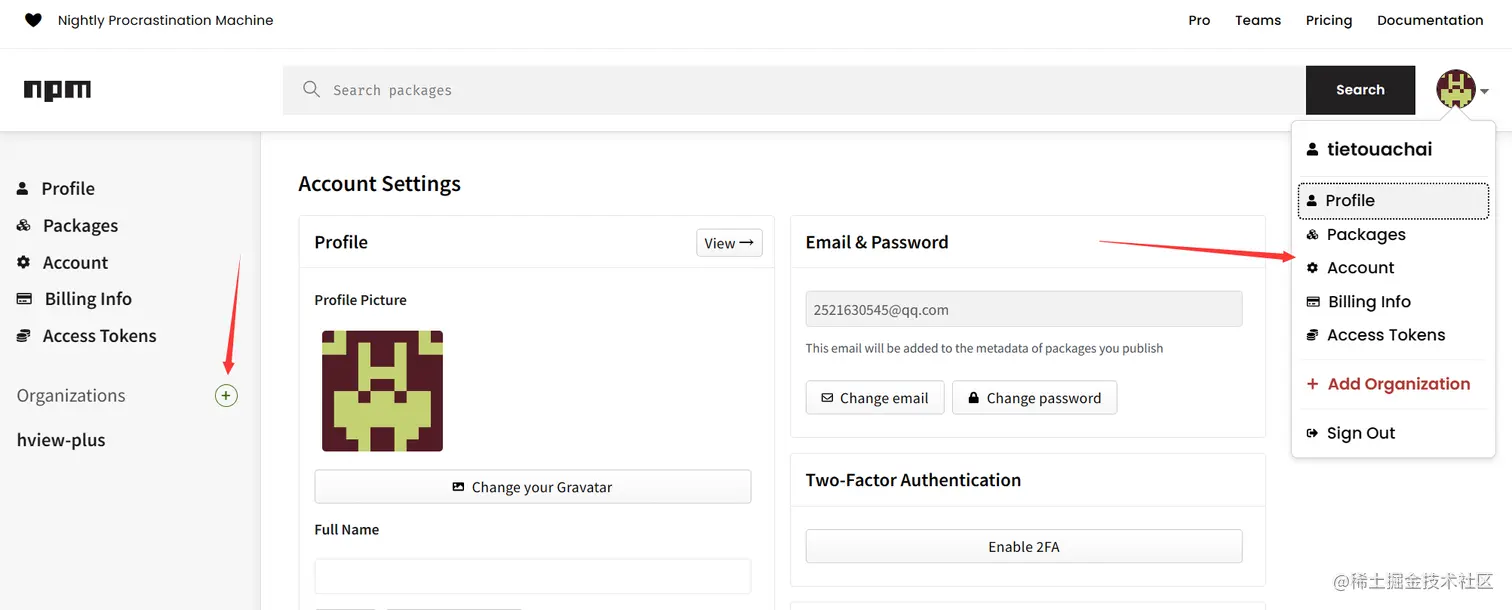This screenshot has height=610, width=1512.
Task: Click the npm logo
Action: pyautogui.click(x=57, y=90)
